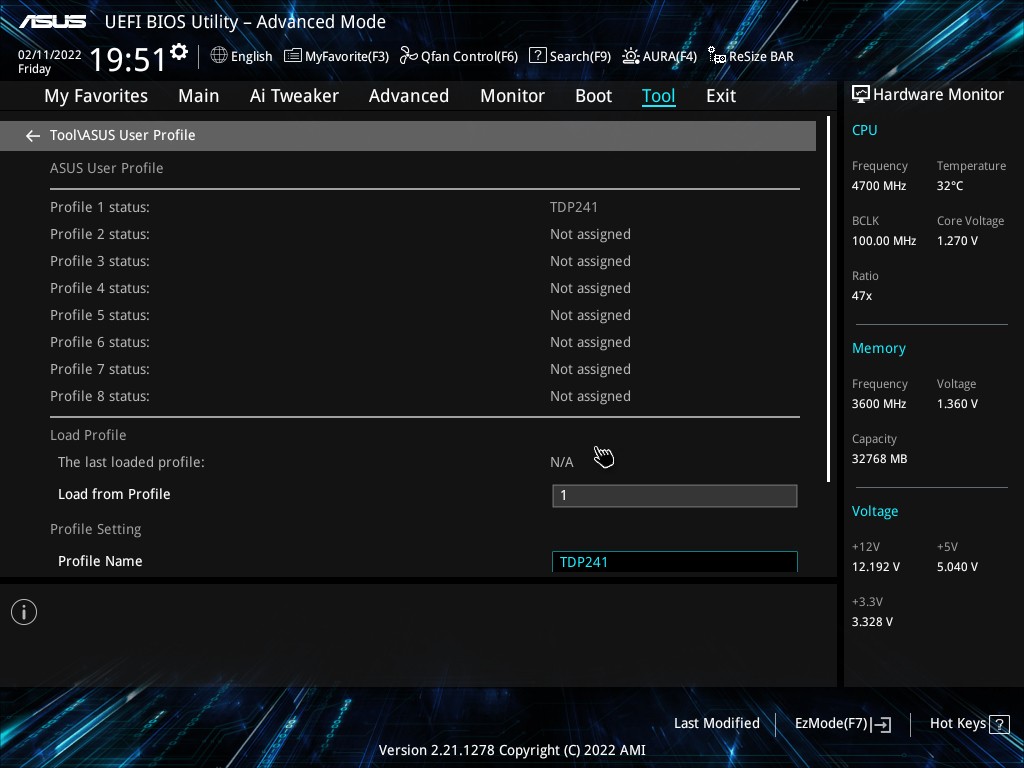Click the globe language icon

click(x=219, y=56)
